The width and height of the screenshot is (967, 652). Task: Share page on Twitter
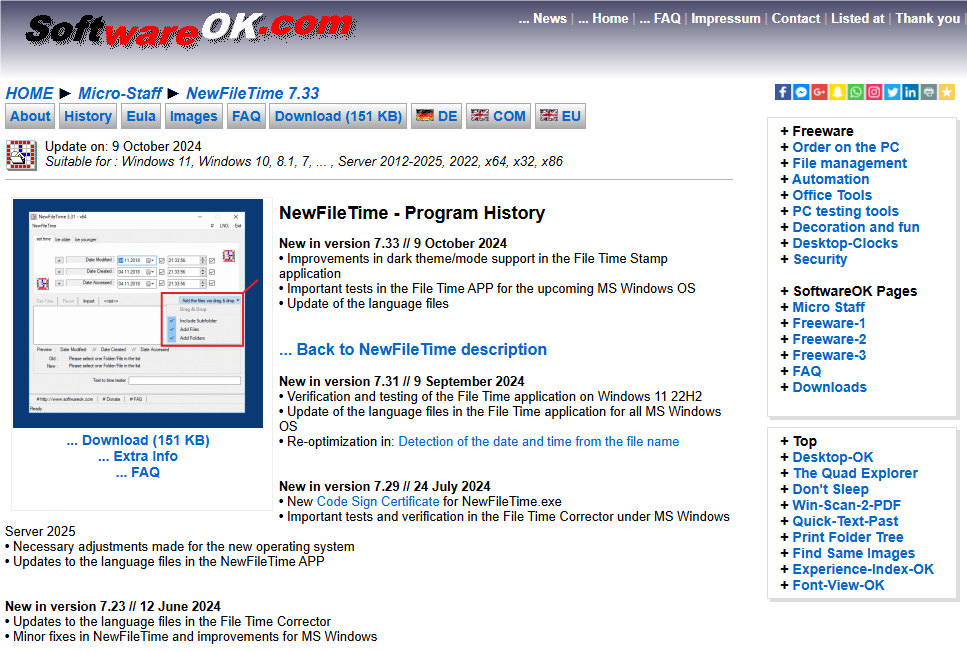892,93
